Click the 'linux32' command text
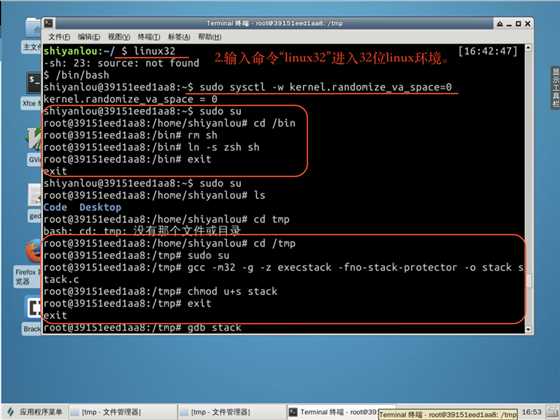This screenshot has width=560, height=420. [x=154, y=51]
